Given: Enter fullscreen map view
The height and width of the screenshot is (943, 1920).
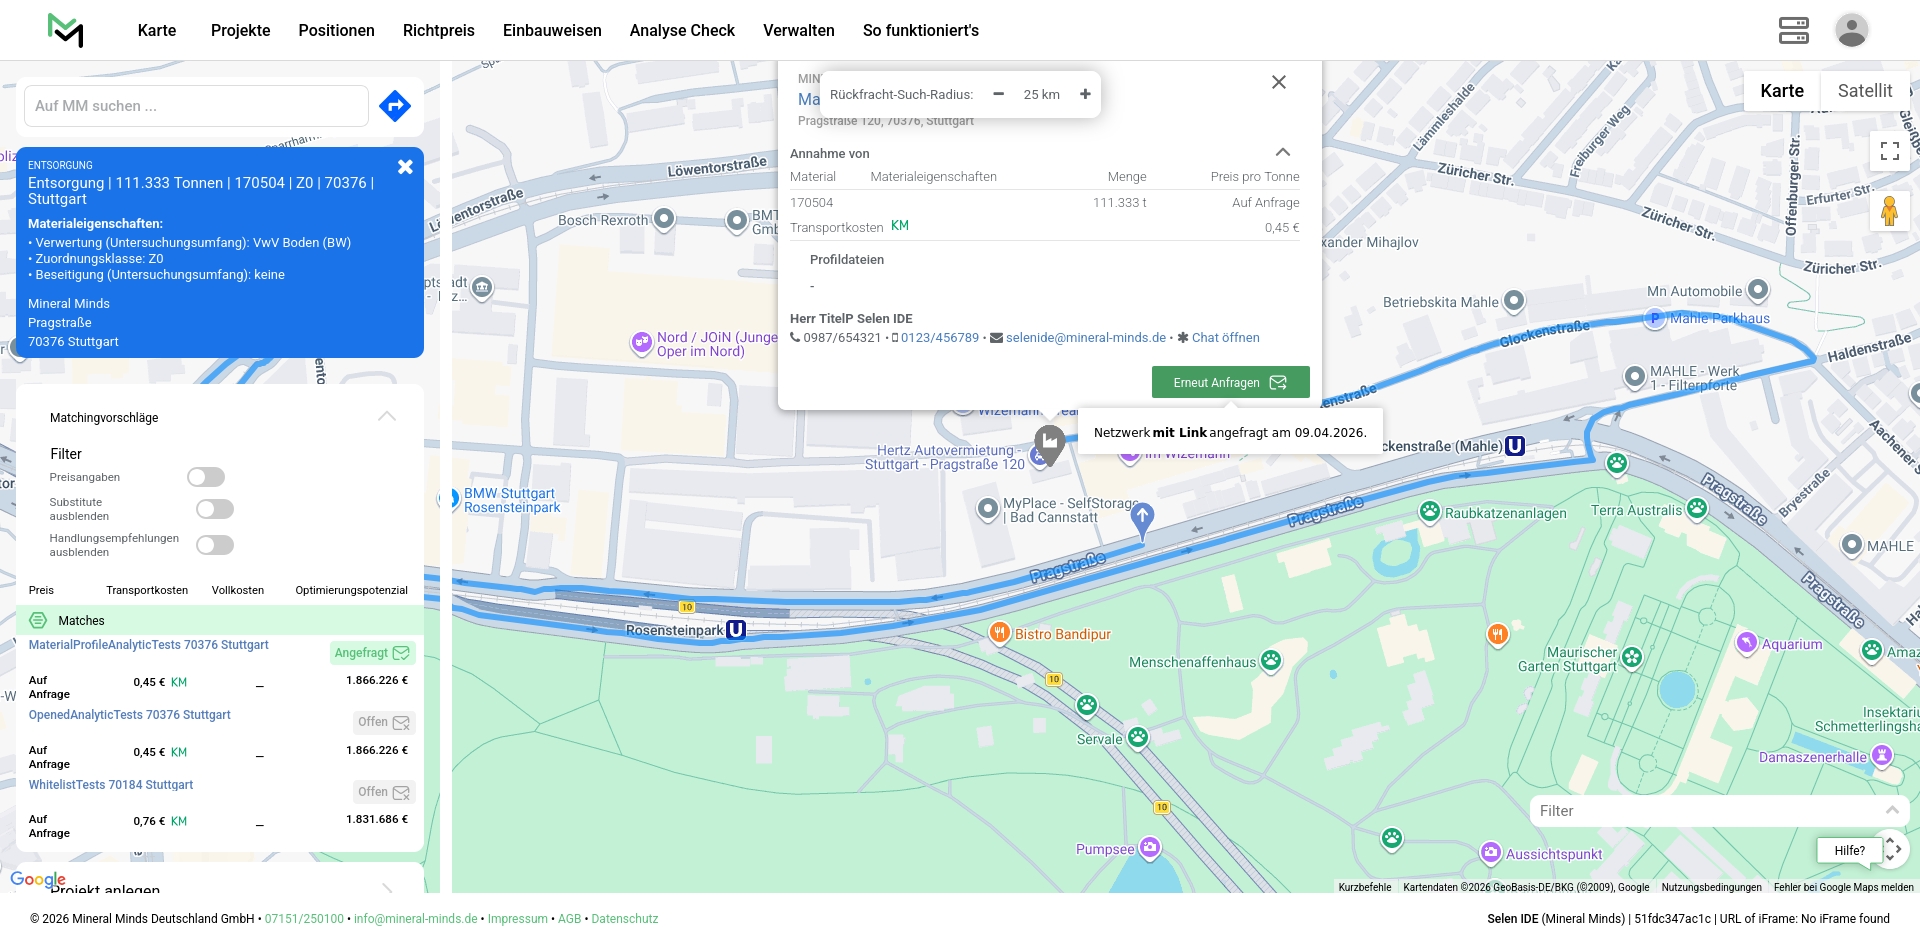Looking at the screenshot, I should tap(1889, 151).
